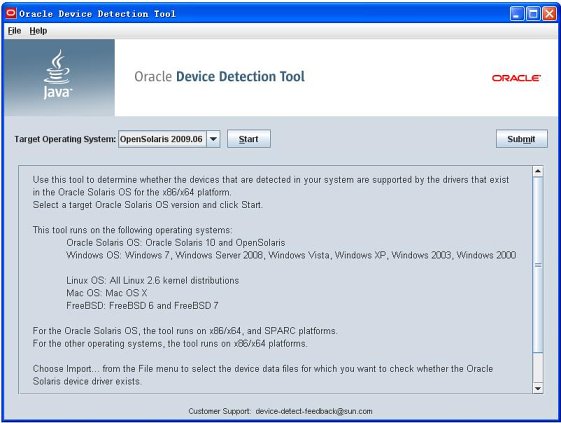Click the Start button

pos(249,139)
